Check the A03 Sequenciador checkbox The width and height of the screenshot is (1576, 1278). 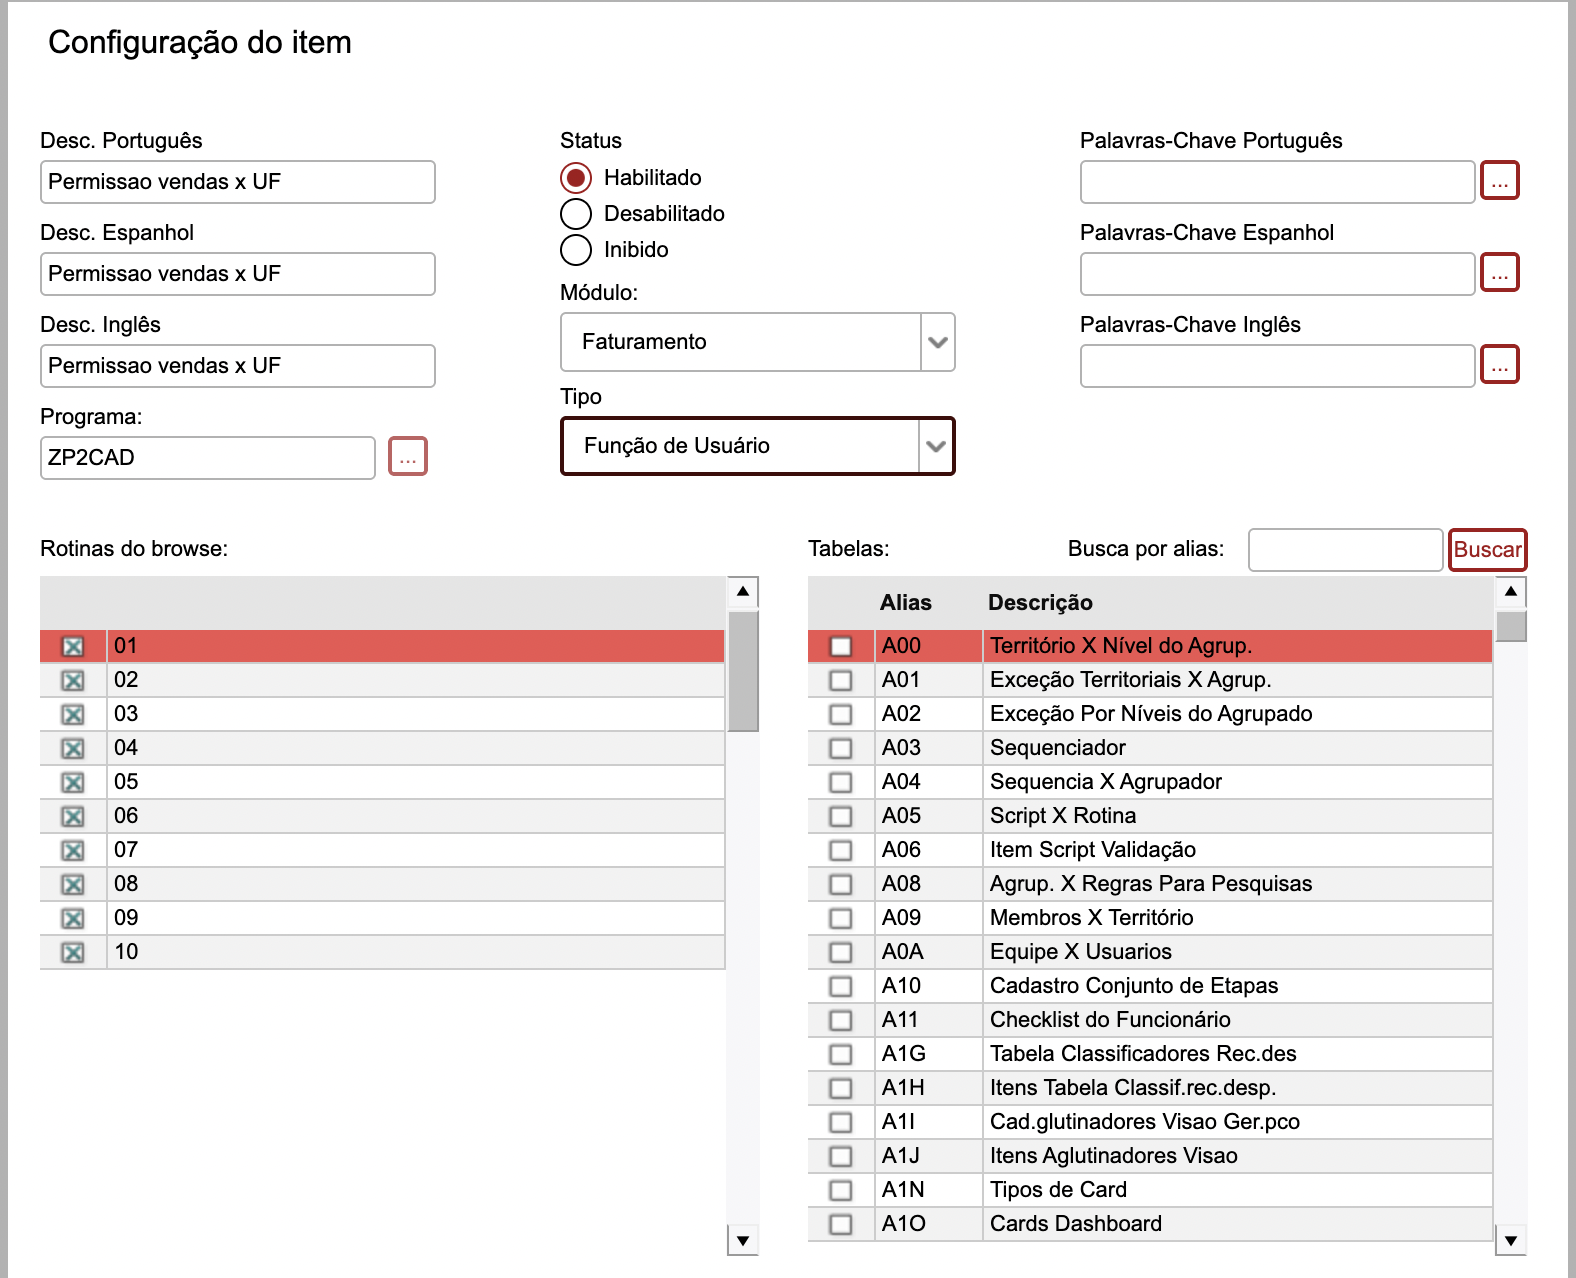841,749
